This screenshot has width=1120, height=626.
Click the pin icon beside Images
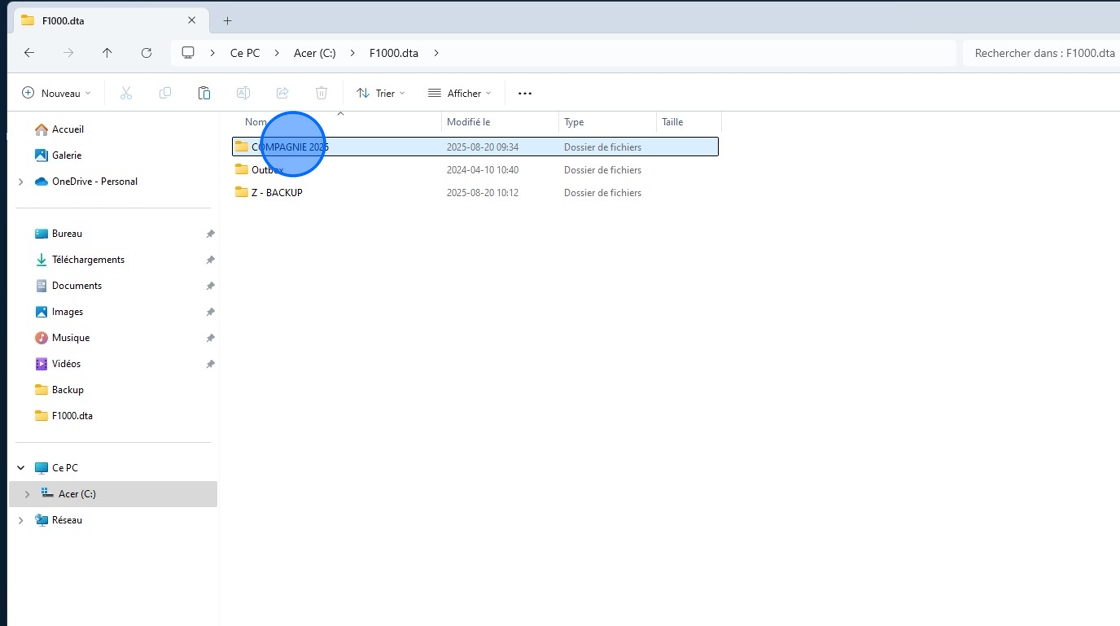click(210, 312)
